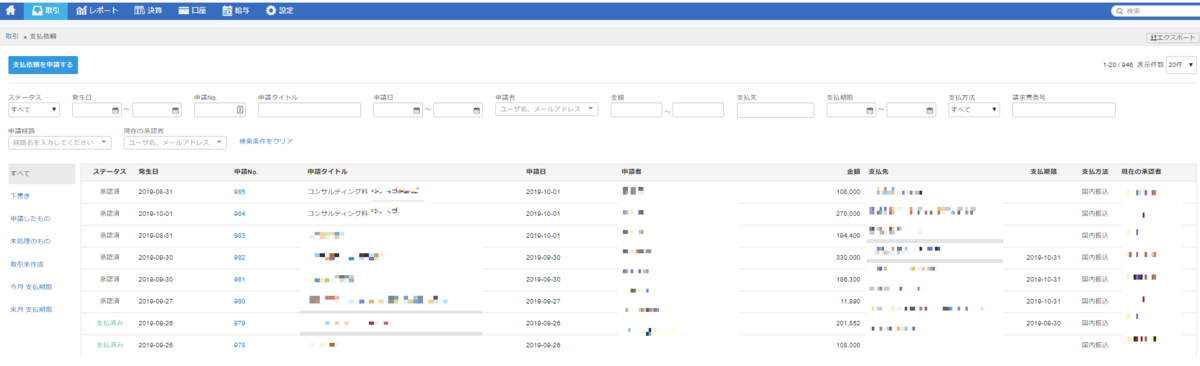Open request number 984 link
The width and height of the screenshot is (1200, 366).
pos(239,213)
